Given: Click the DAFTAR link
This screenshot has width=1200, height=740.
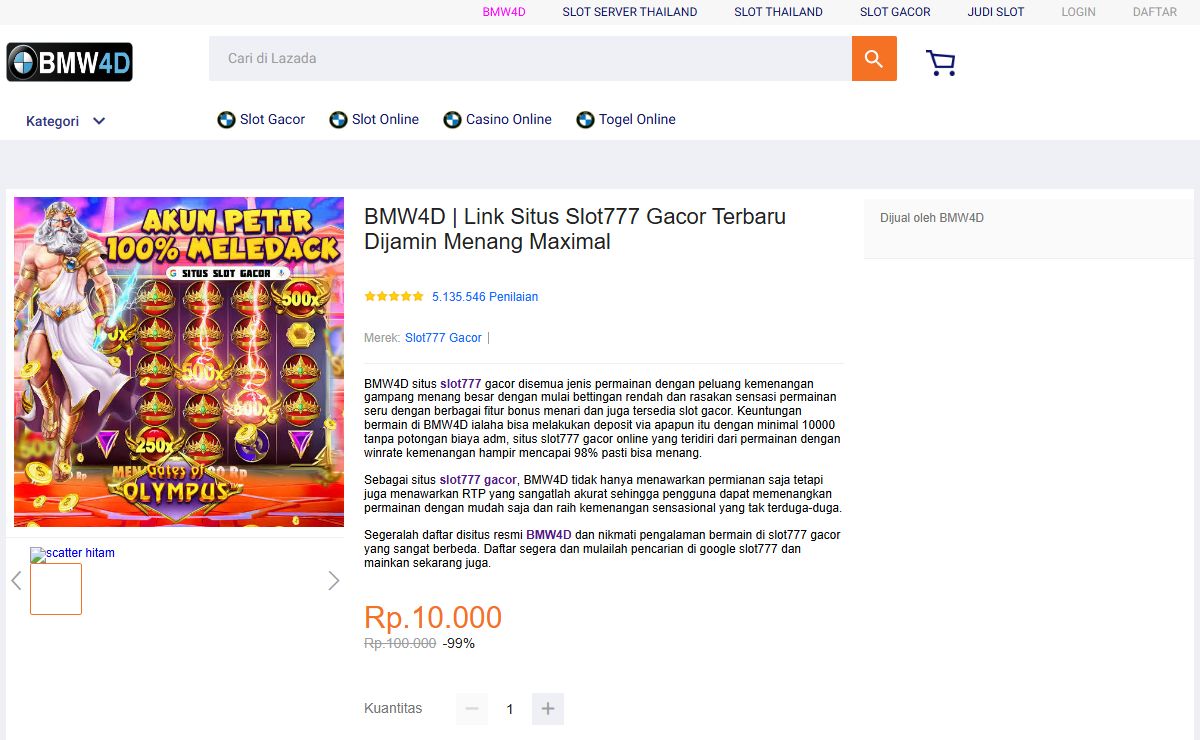Looking at the screenshot, I should tap(1154, 12).
